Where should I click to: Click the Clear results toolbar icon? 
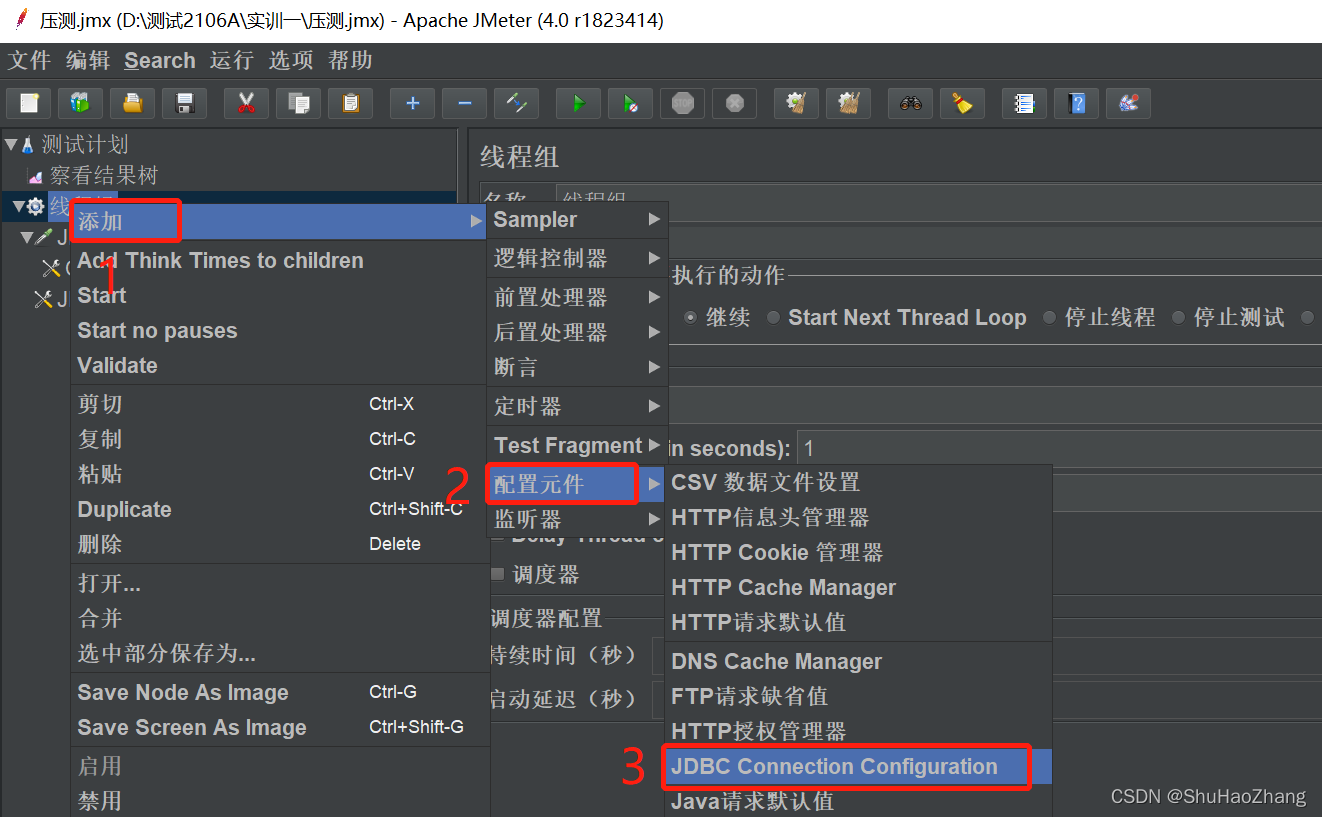tap(797, 103)
